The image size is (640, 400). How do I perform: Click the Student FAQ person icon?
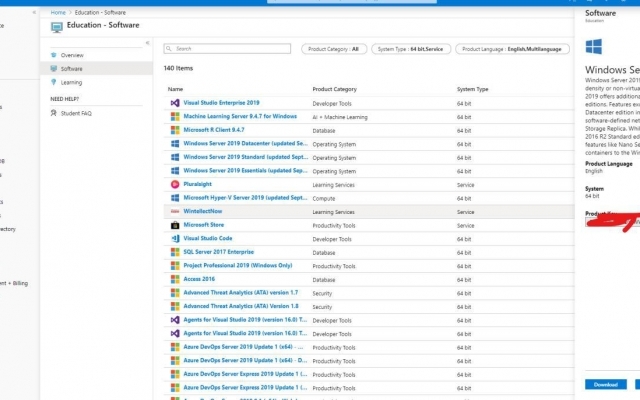[53, 113]
